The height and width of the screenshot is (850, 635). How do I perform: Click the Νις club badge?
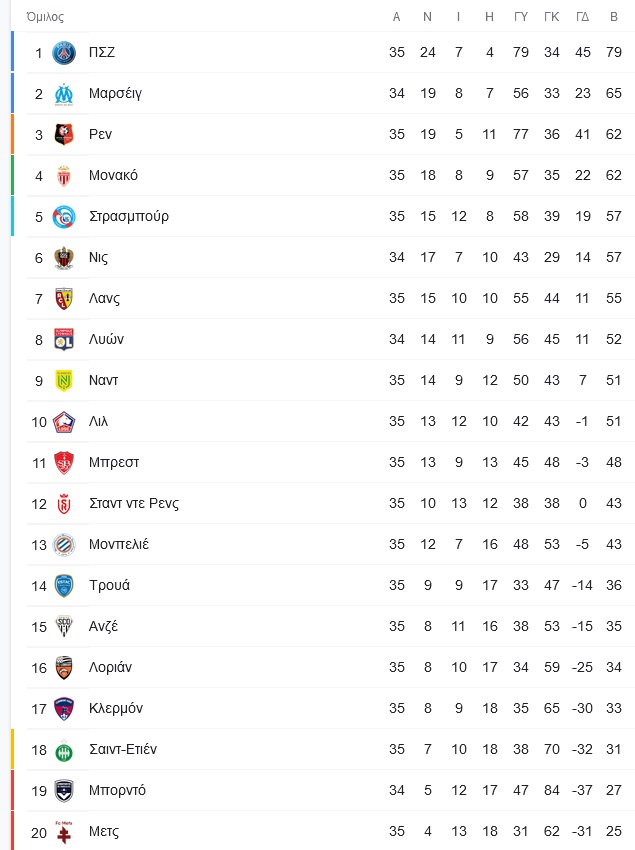tap(64, 257)
